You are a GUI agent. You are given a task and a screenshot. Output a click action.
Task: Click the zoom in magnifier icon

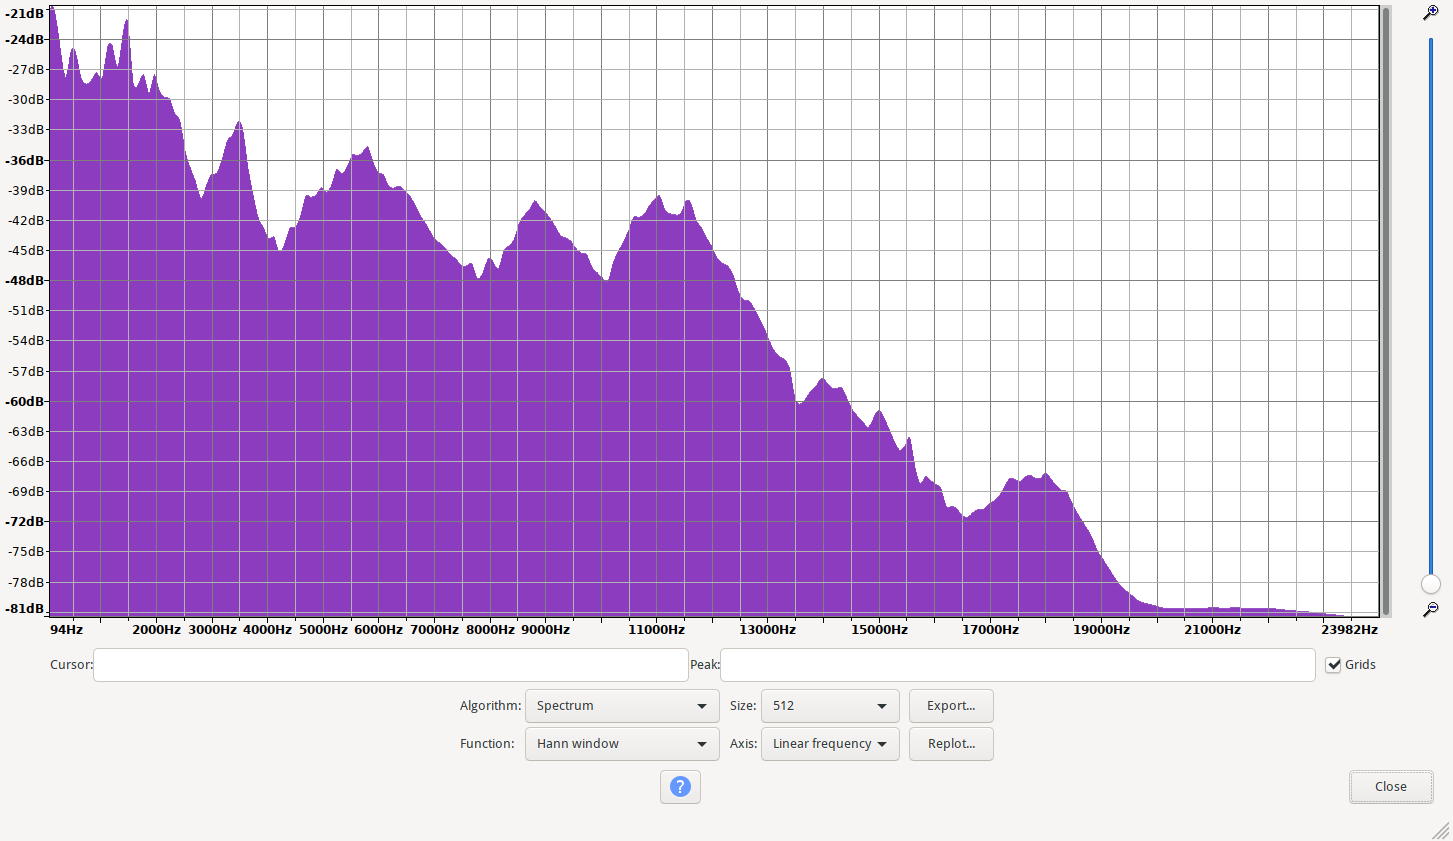point(1431,13)
